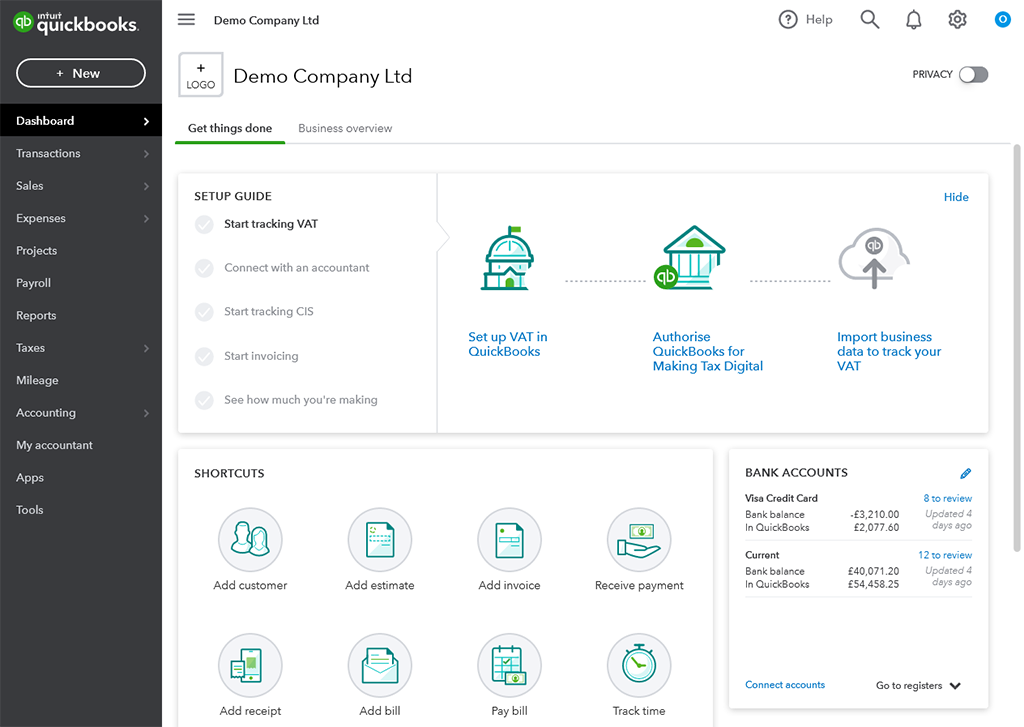This screenshot has width=1024, height=727.
Task: Click the Pay bill shortcut icon
Action: tap(509, 665)
